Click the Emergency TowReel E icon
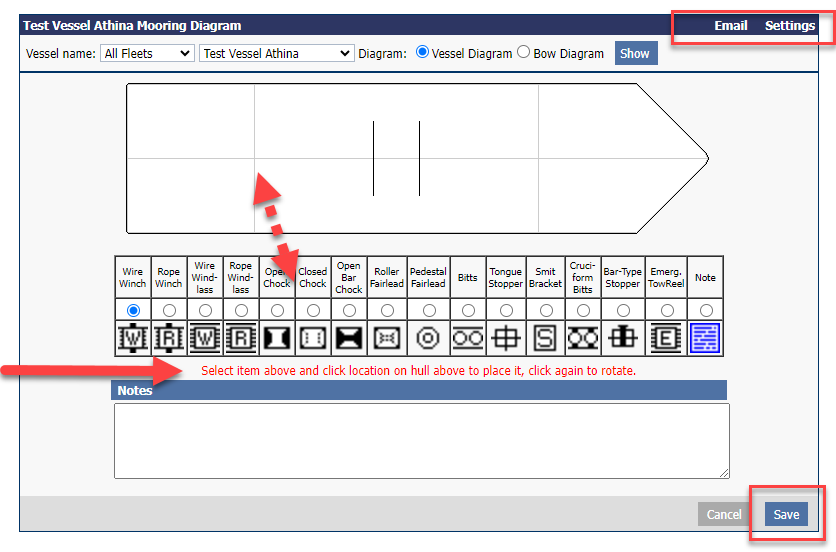This screenshot has height=552, width=836. tap(666, 338)
